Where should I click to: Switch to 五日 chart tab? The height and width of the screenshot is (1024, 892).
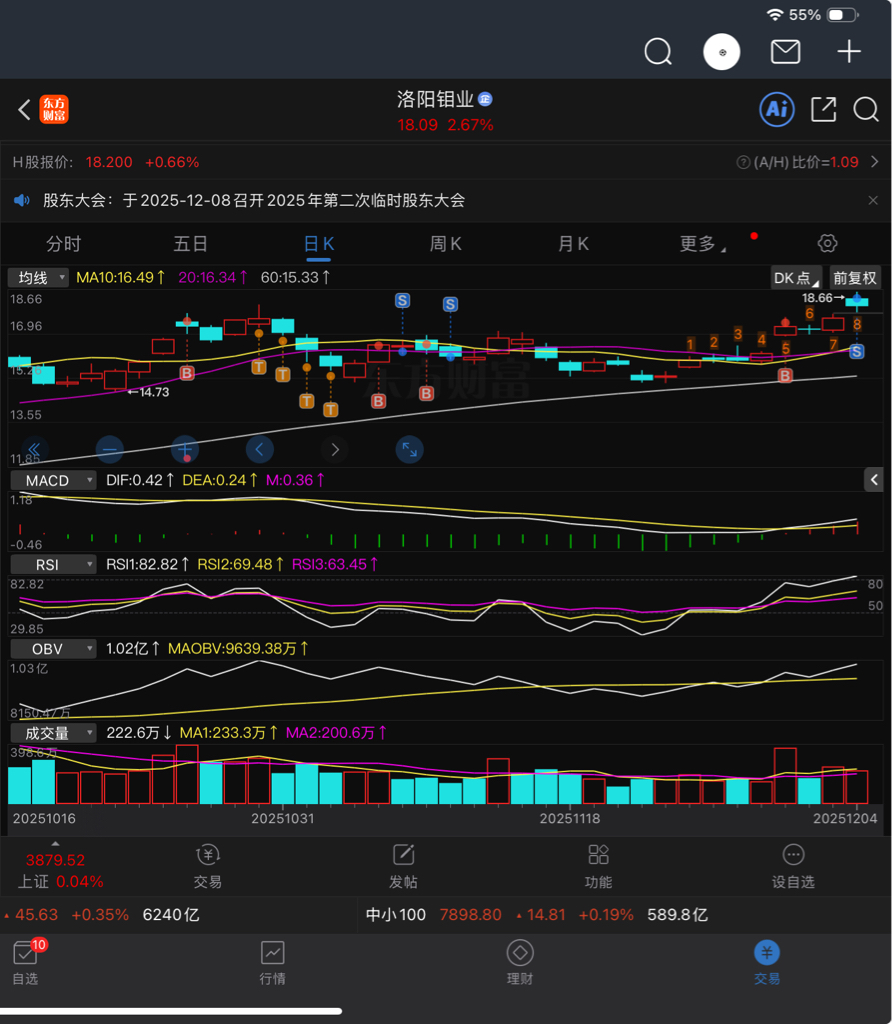(x=191, y=244)
